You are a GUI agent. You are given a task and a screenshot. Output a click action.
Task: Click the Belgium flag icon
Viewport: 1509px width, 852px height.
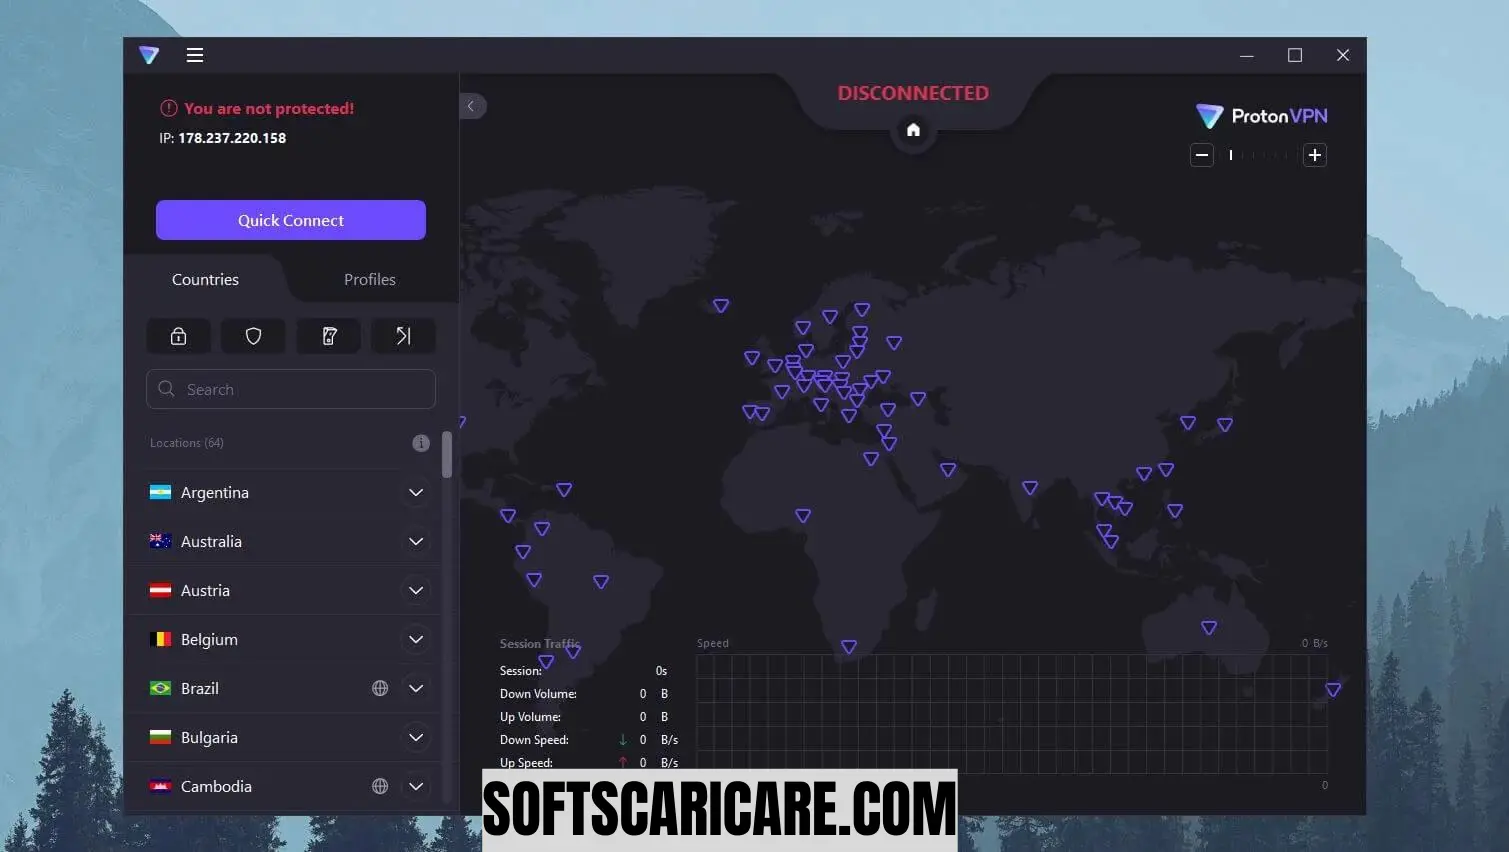point(160,639)
